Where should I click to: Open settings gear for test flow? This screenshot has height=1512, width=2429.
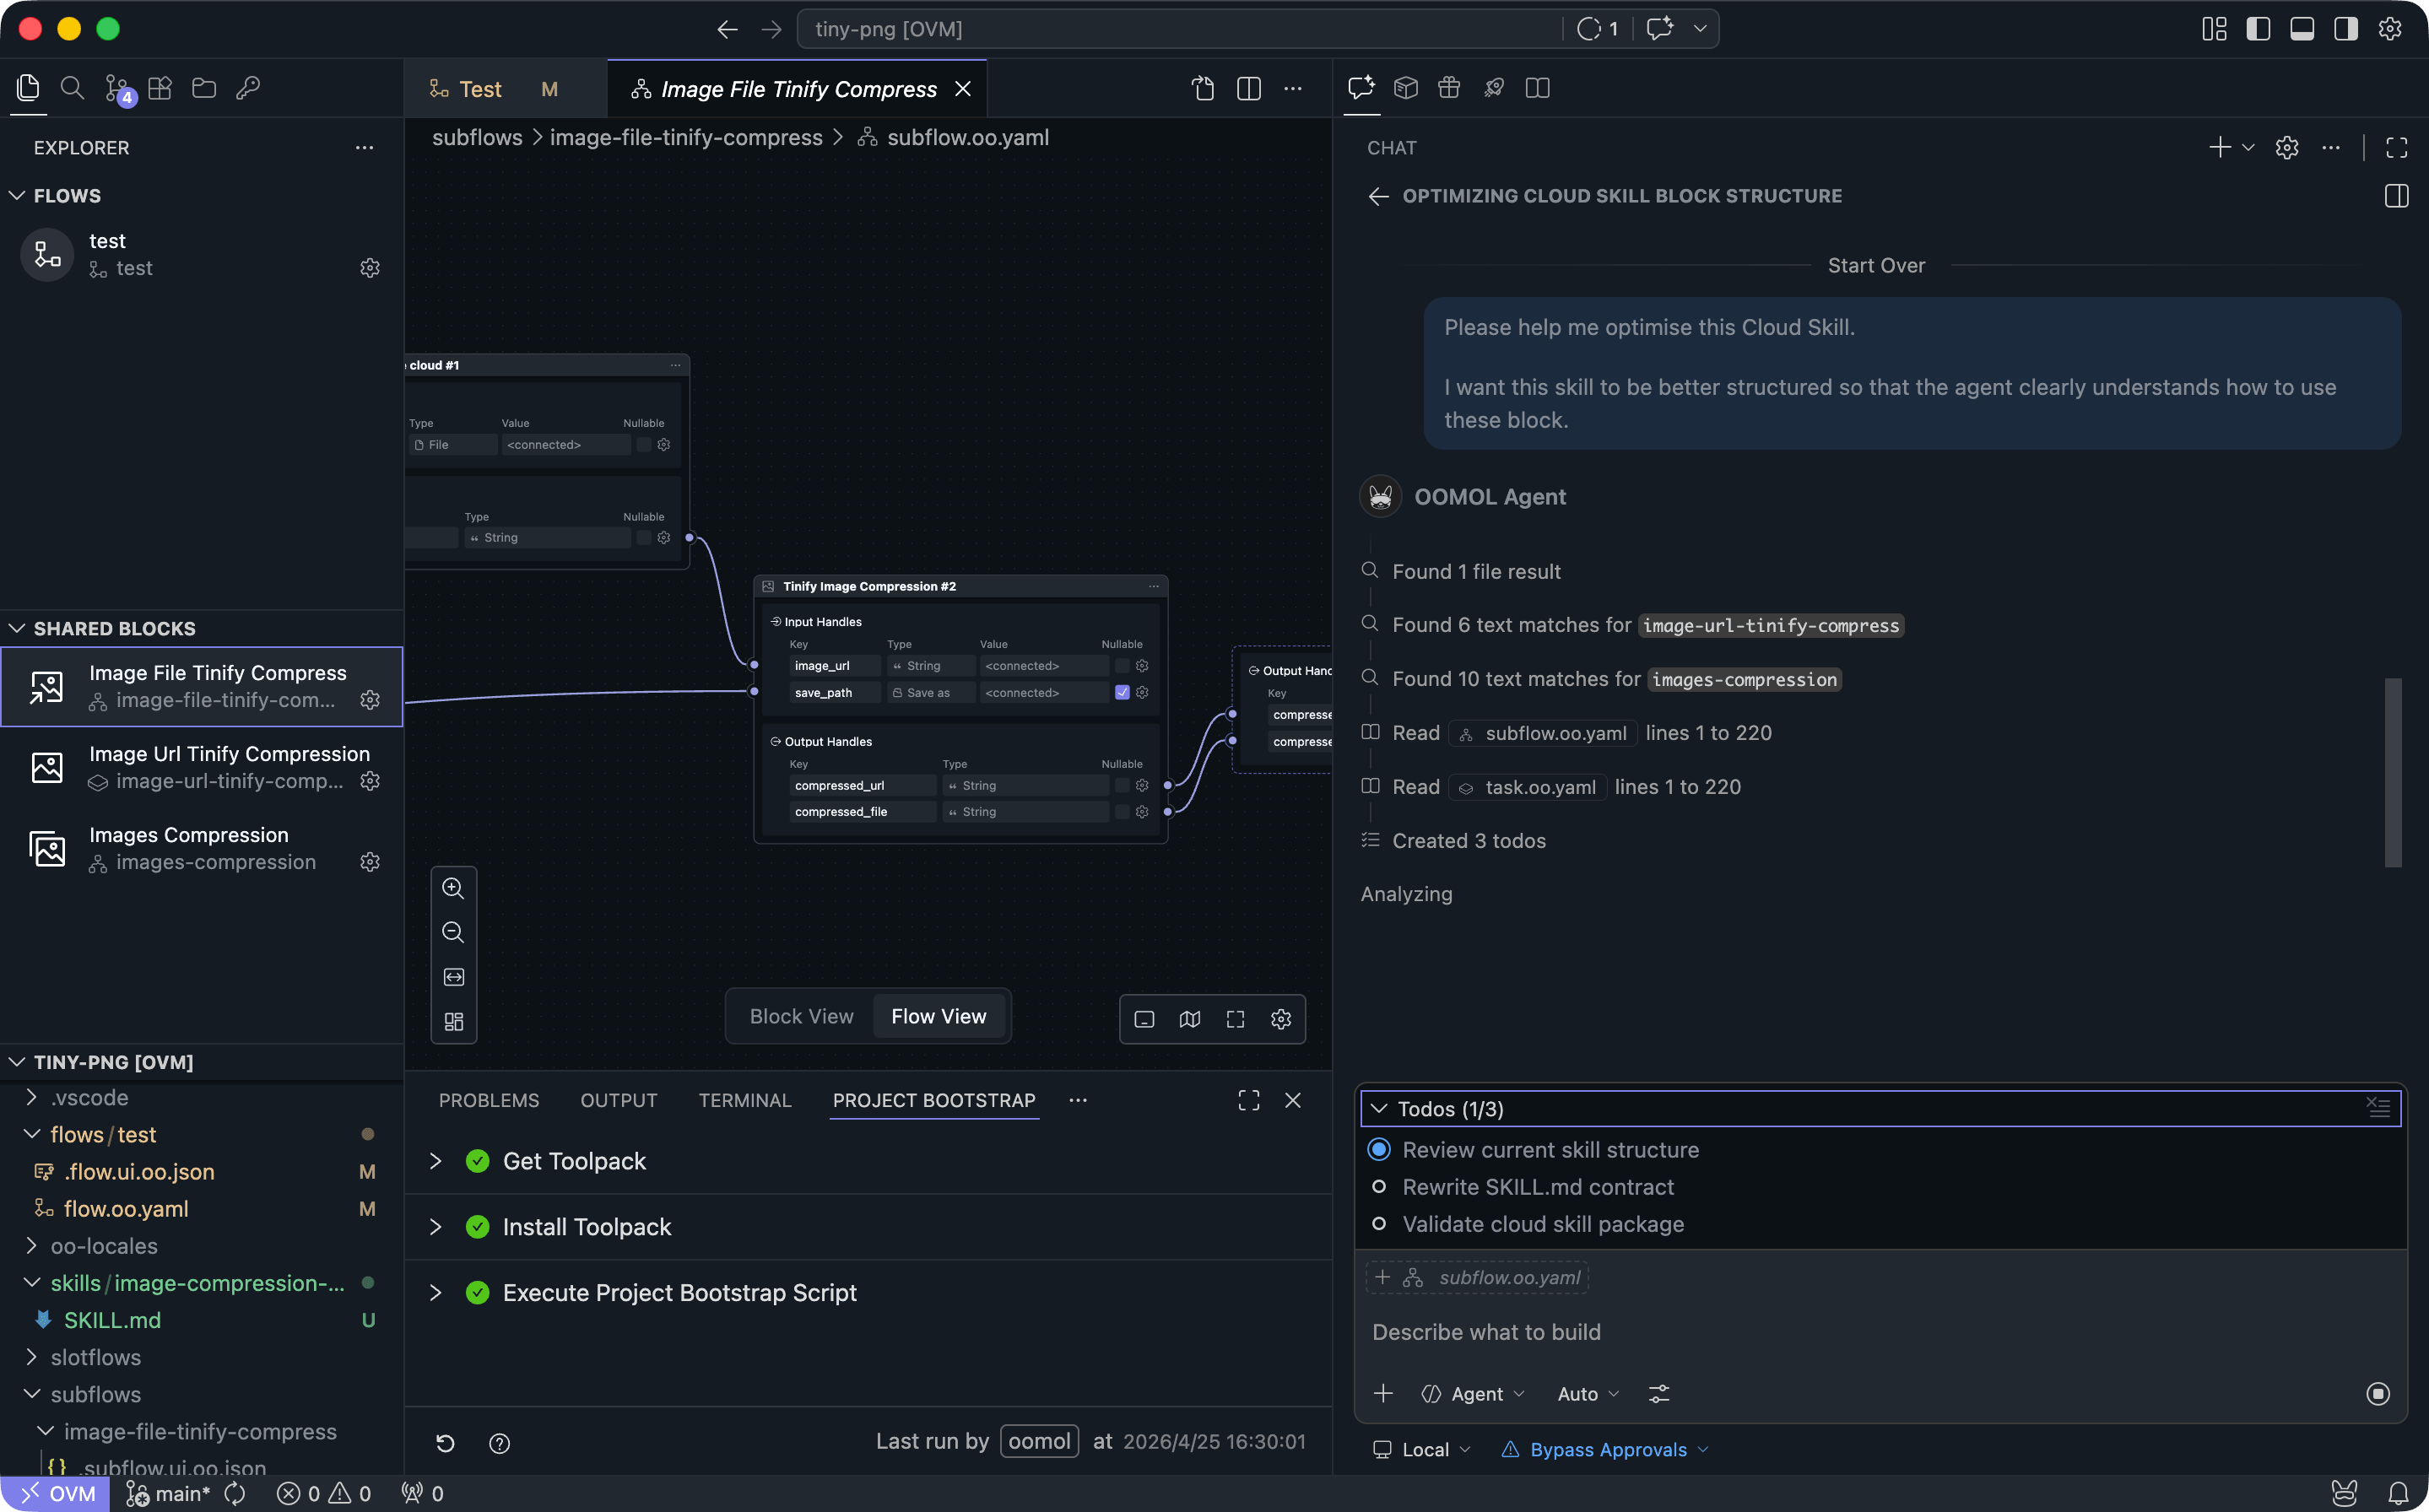[x=370, y=268]
